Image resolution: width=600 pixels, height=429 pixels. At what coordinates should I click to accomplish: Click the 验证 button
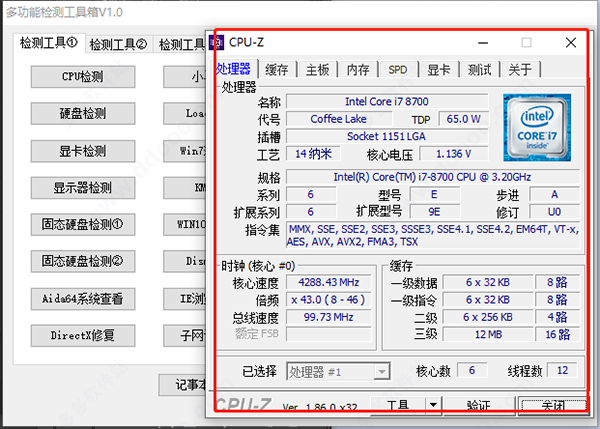[x=479, y=405]
